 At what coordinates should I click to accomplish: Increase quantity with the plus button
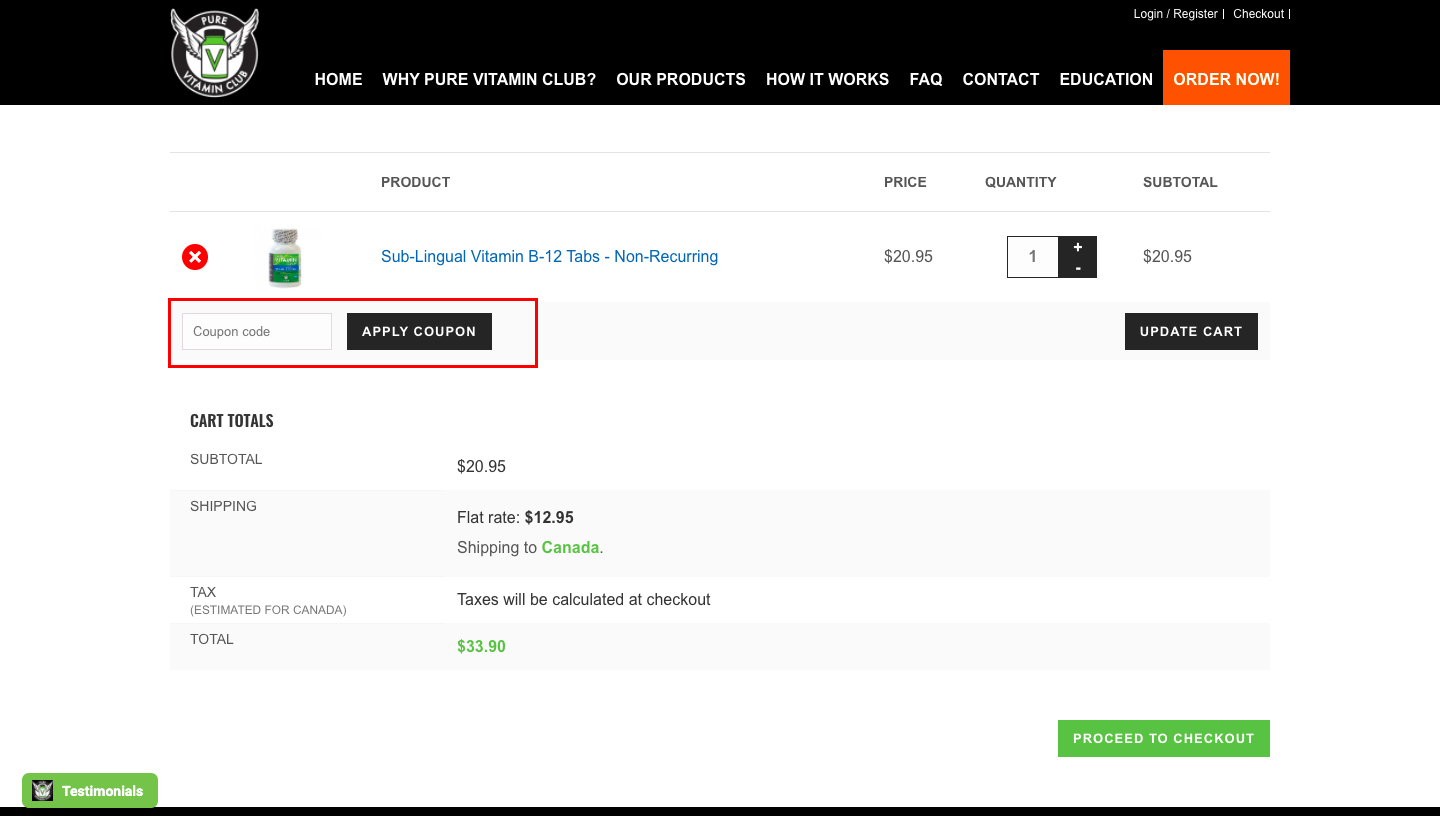point(1077,247)
